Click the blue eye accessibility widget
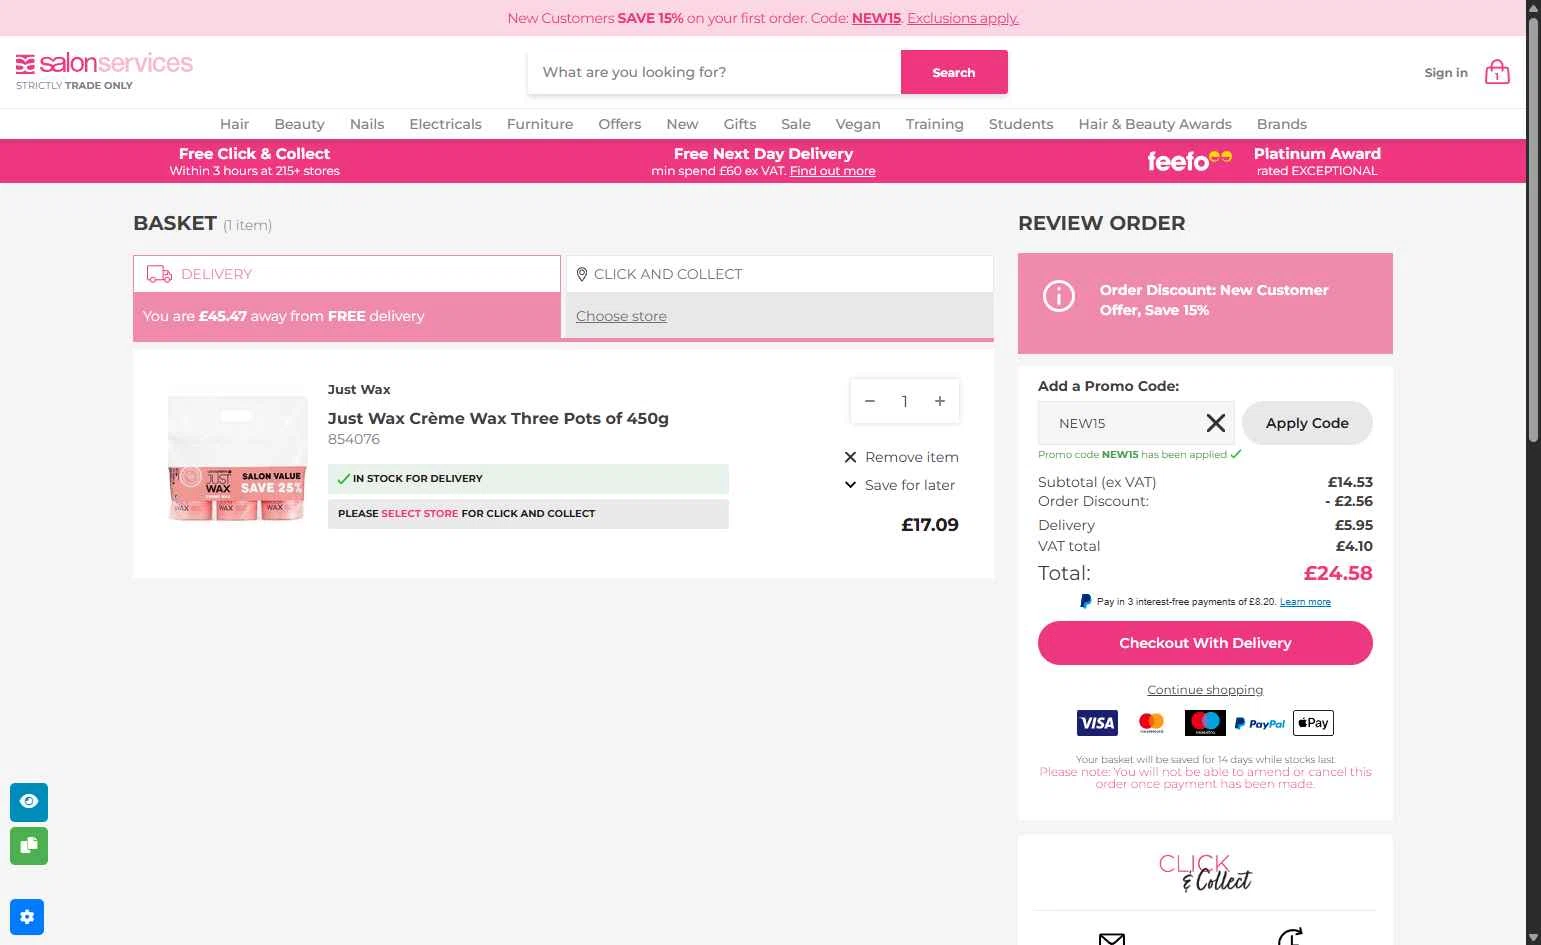 29,802
